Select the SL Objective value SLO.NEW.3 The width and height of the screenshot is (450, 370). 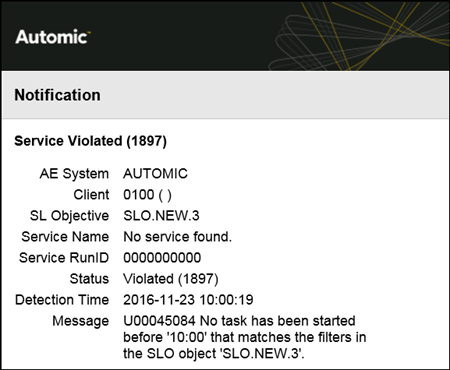pyautogui.click(x=161, y=216)
